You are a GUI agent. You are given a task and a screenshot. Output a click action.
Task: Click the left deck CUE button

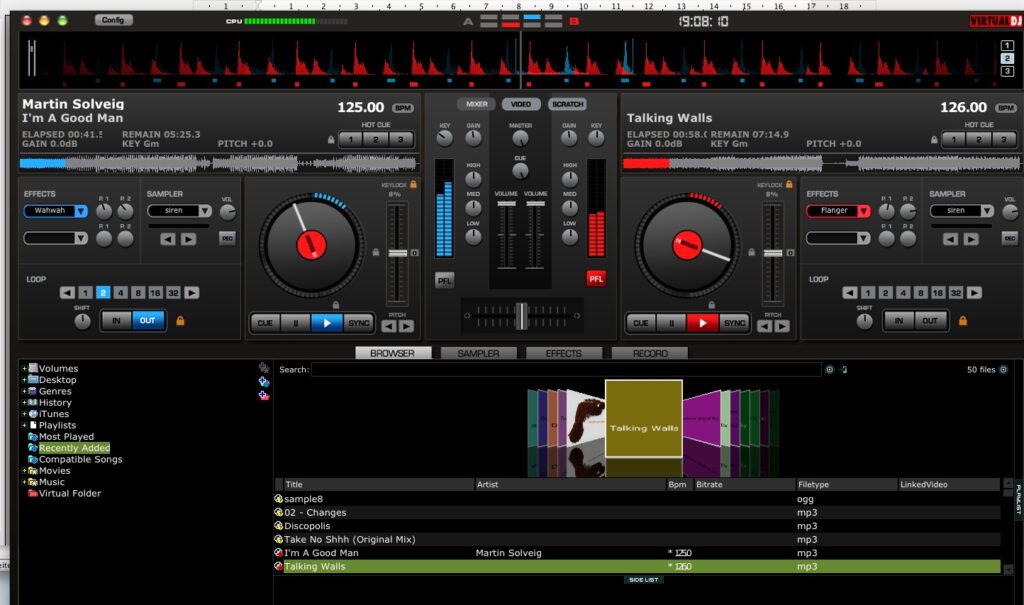[265, 323]
